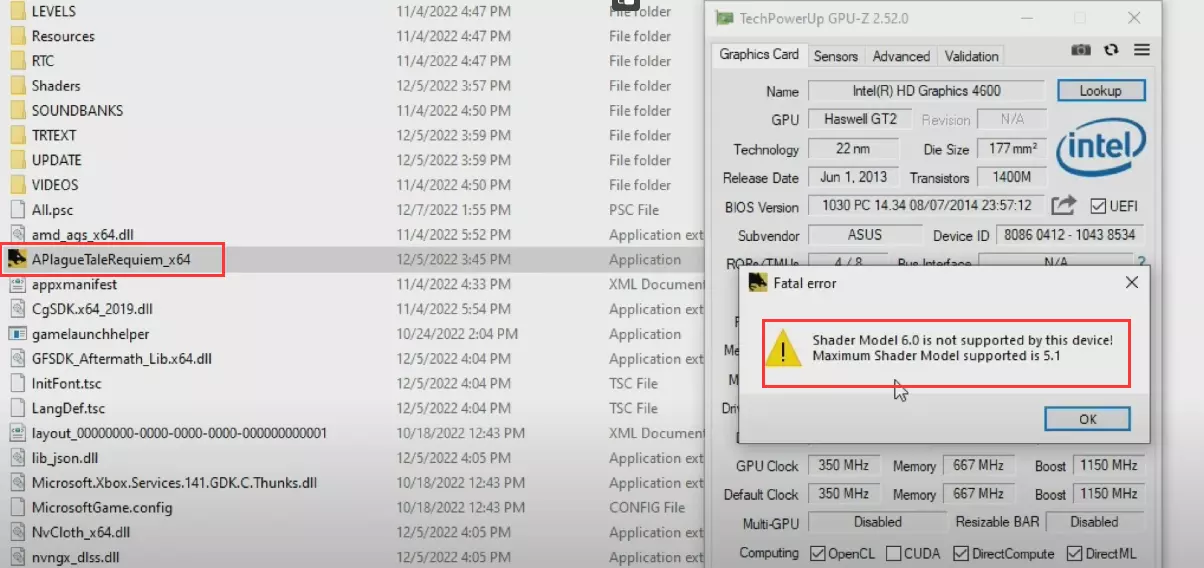The image size is (1204, 568).
Task: Select the Microsoft.Xbox.Services.141.GDK.C.Thunks.dll file name
Action: pyautogui.click(x=174, y=483)
